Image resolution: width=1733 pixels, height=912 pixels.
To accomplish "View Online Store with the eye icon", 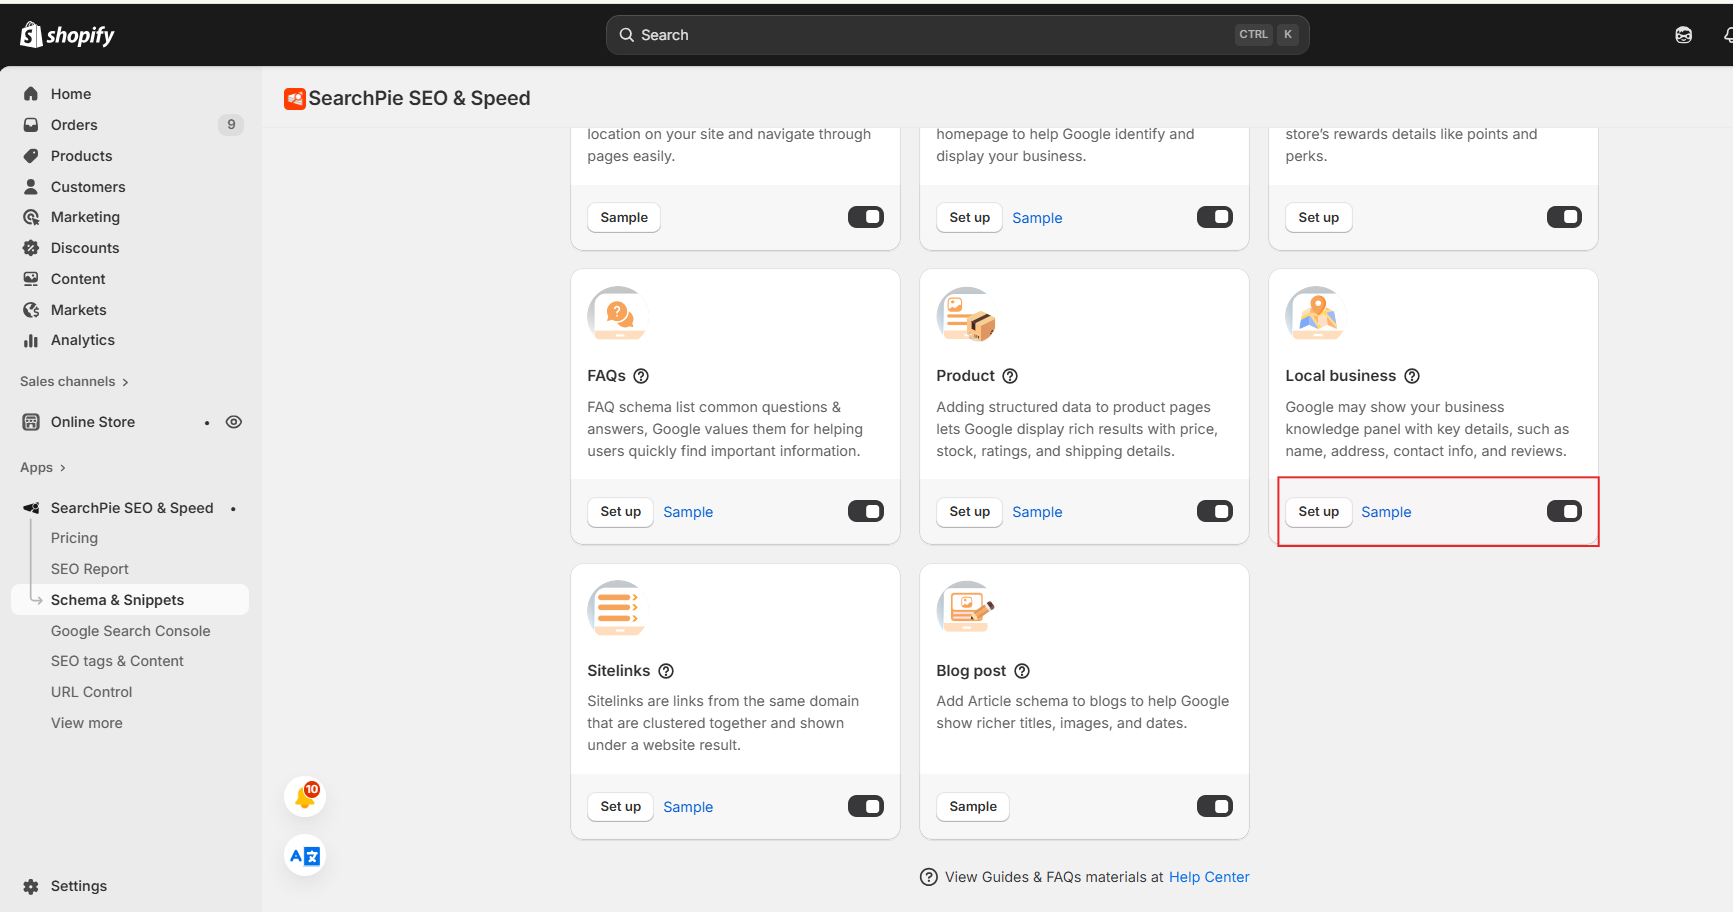I will click(234, 422).
